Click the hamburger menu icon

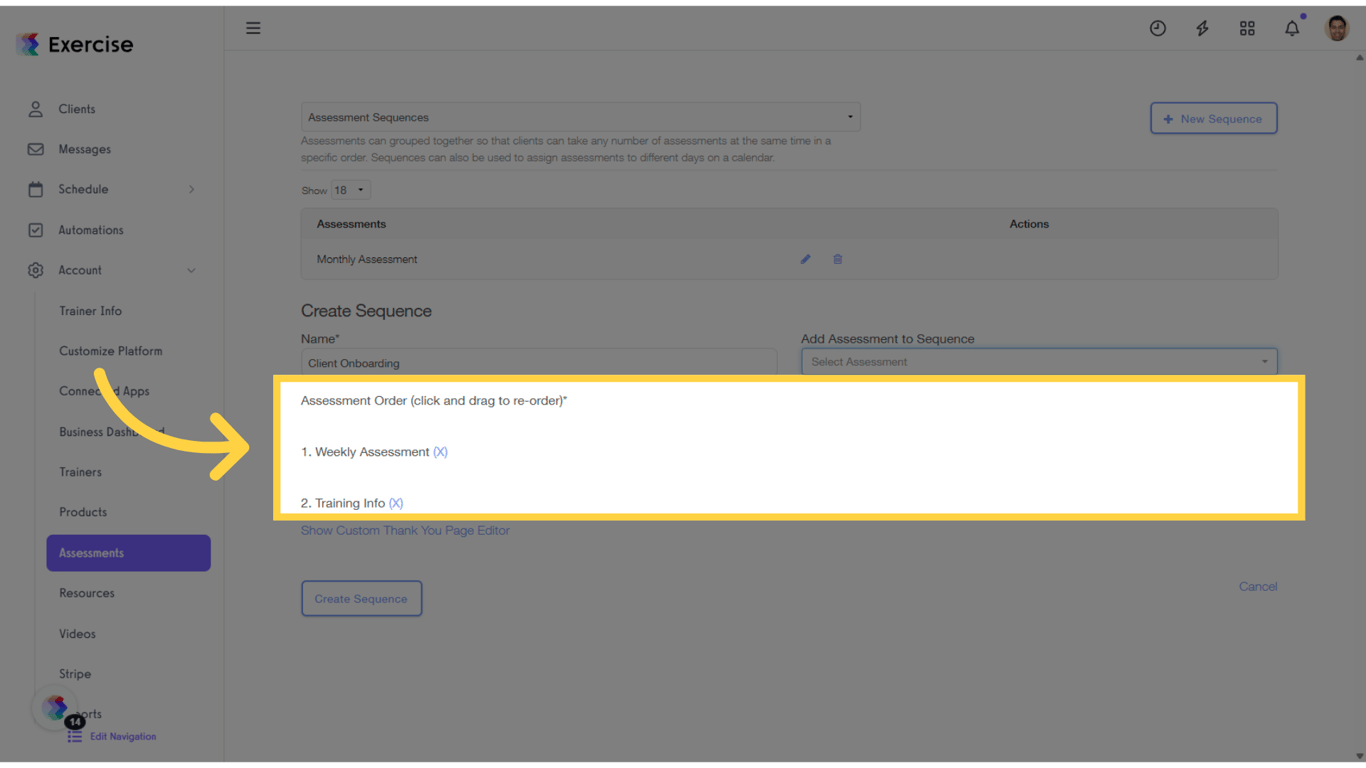(253, 28)
